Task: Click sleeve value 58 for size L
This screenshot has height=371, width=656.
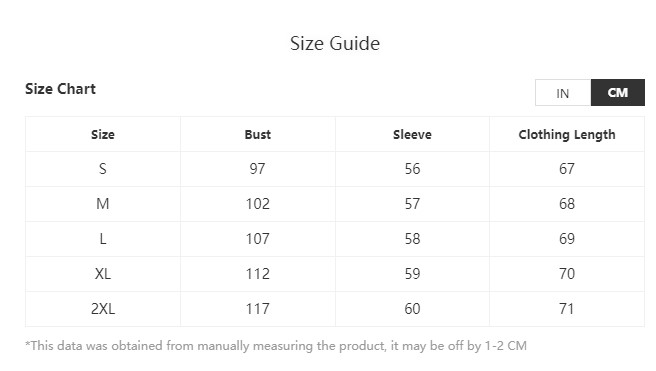Action: click(x=412, y=239)
